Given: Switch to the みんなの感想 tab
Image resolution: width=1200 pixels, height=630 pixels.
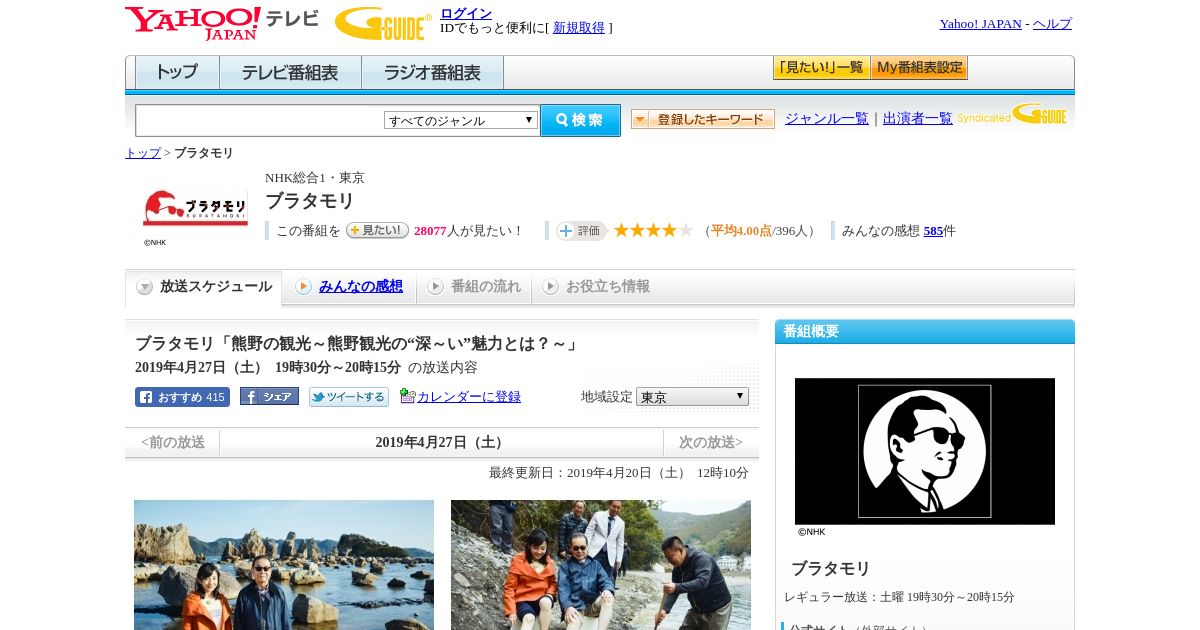Looking at the screenshot, I should coord(361,287).
